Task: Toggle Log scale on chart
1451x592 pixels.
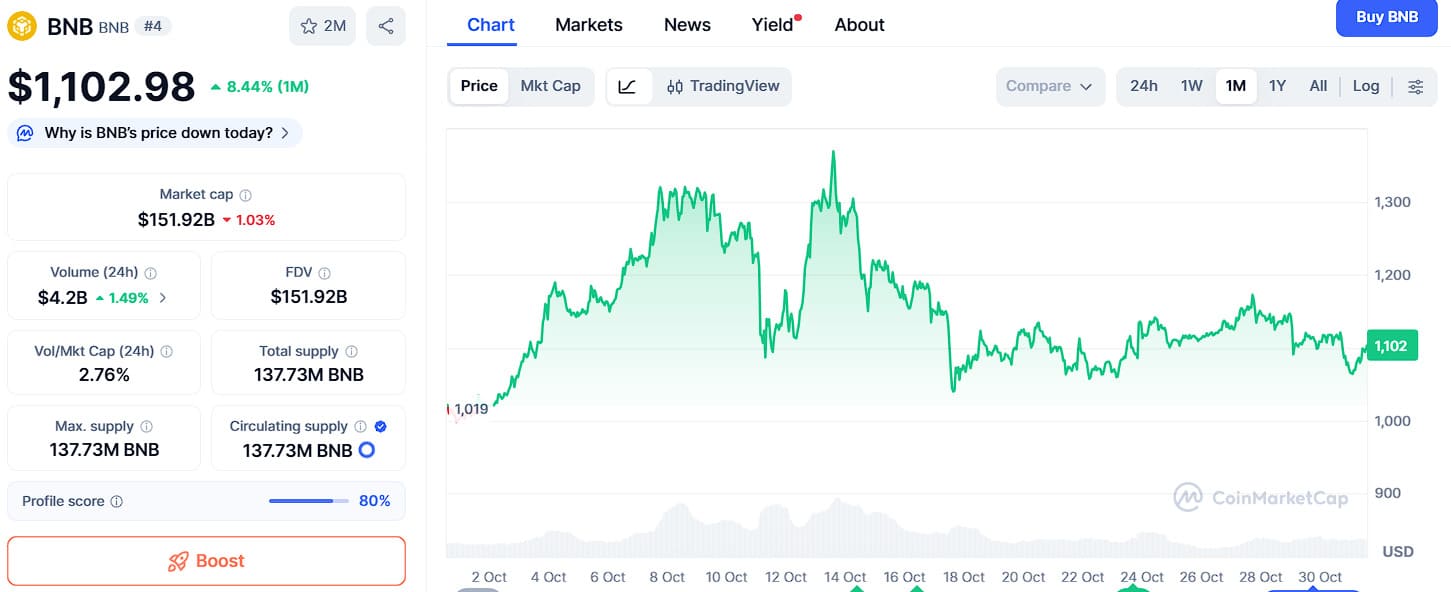Action: pyautogui.click(x=1366, y=86)
